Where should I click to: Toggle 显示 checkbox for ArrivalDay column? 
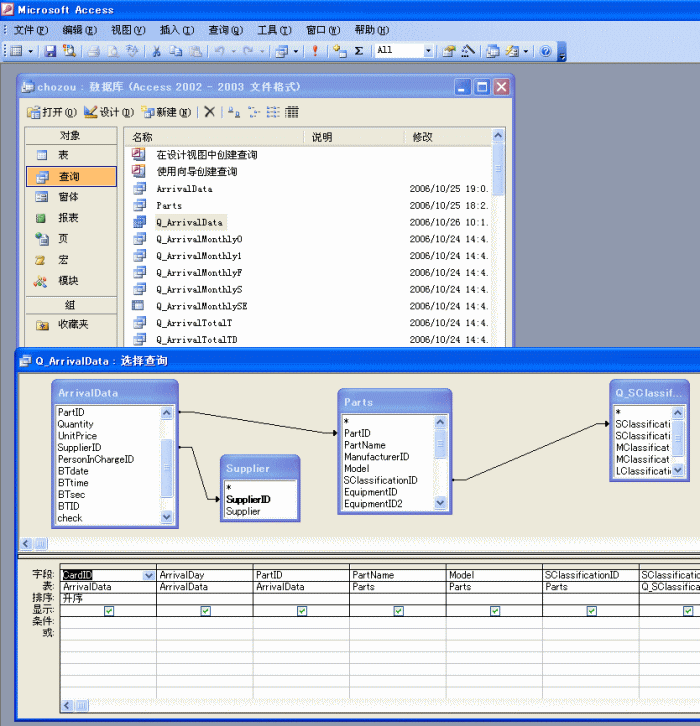tap(206, 611)
